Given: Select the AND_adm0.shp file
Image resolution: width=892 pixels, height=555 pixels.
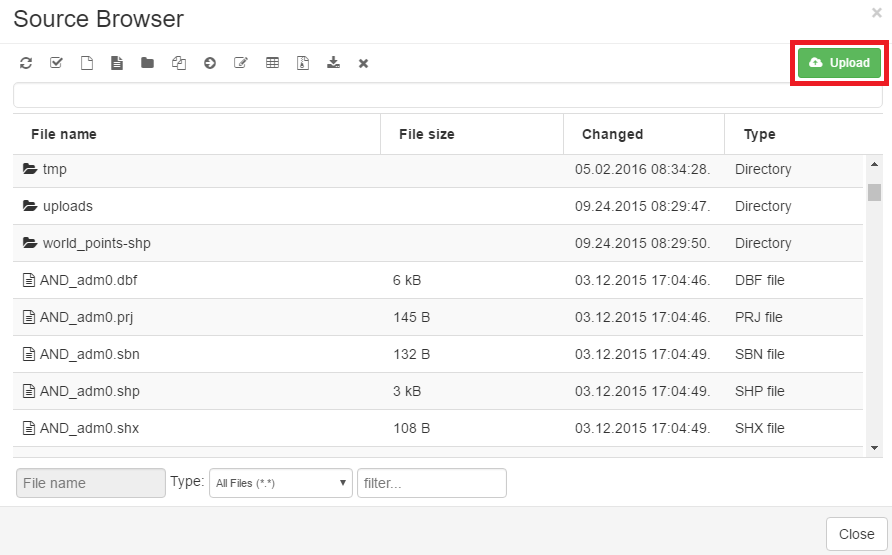Looking at the screenshot, I should [x=438, y=391].
